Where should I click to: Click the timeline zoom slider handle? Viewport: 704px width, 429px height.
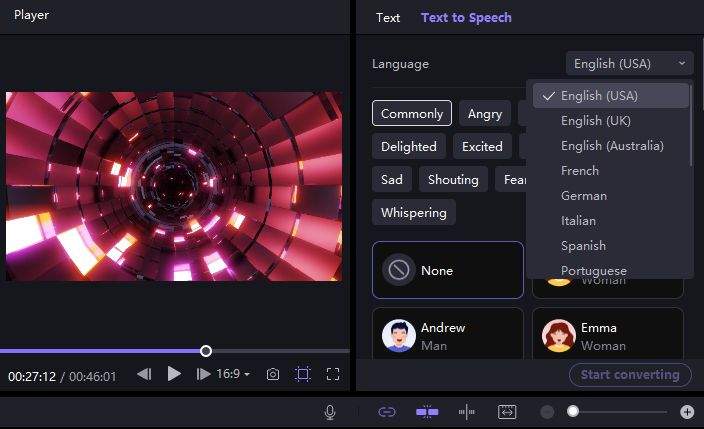572,411
